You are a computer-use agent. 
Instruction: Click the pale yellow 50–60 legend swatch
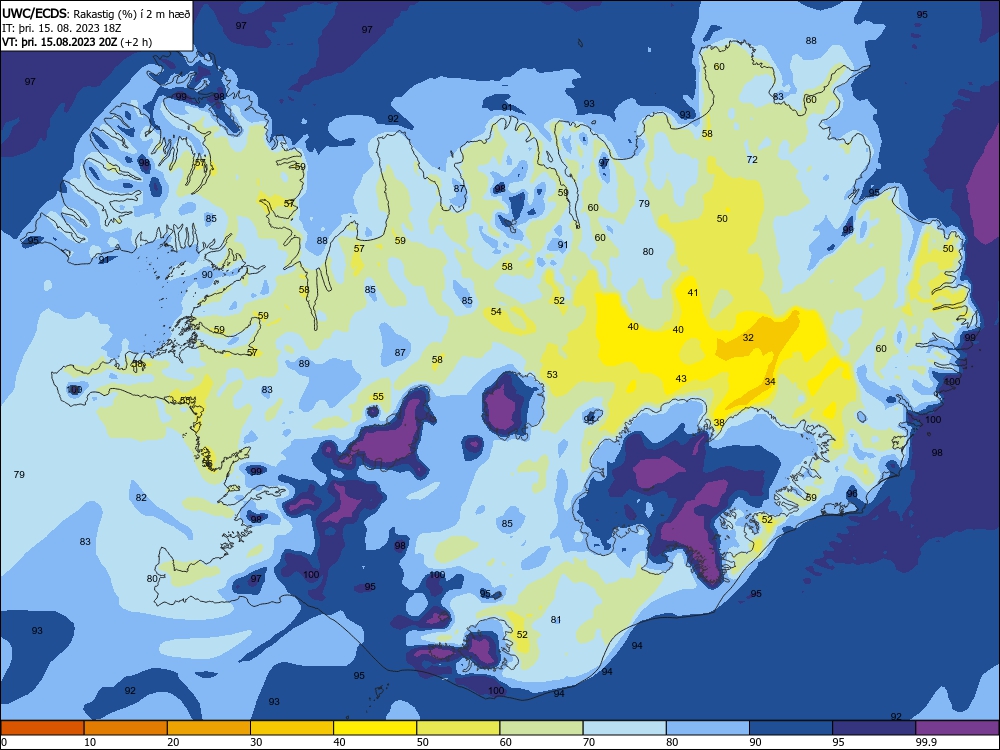click(458, 728)
